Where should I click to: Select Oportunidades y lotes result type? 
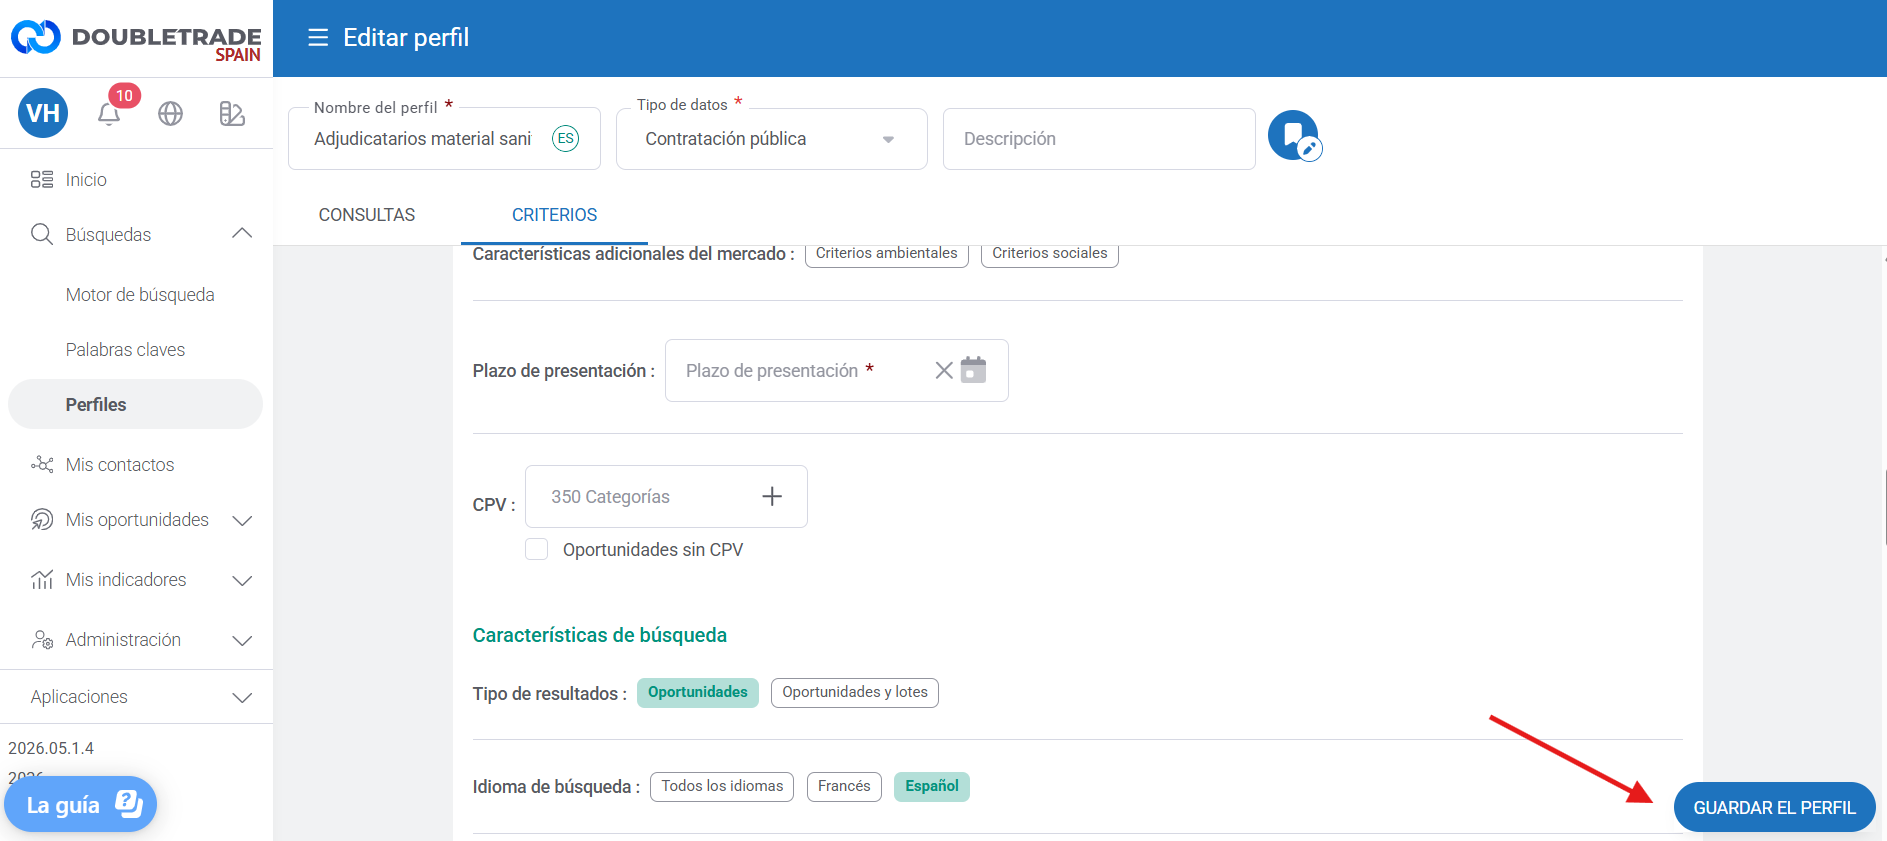point(855,693)
